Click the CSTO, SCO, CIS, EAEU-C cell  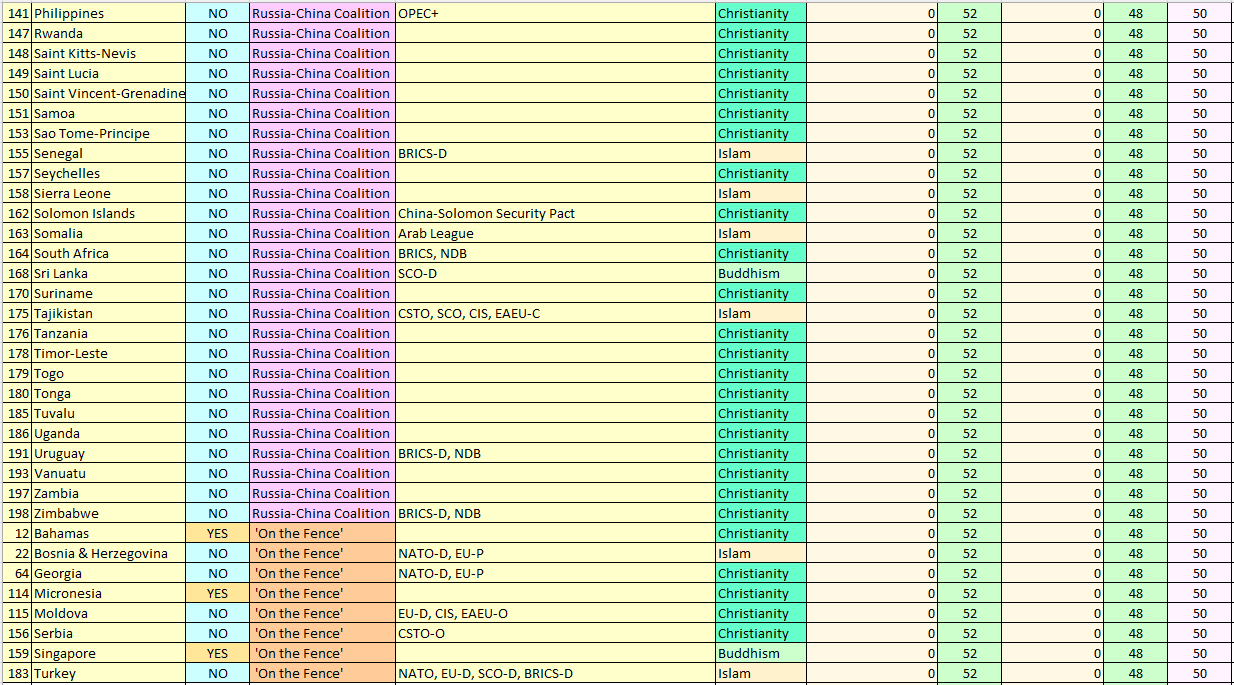pos(555,314)
